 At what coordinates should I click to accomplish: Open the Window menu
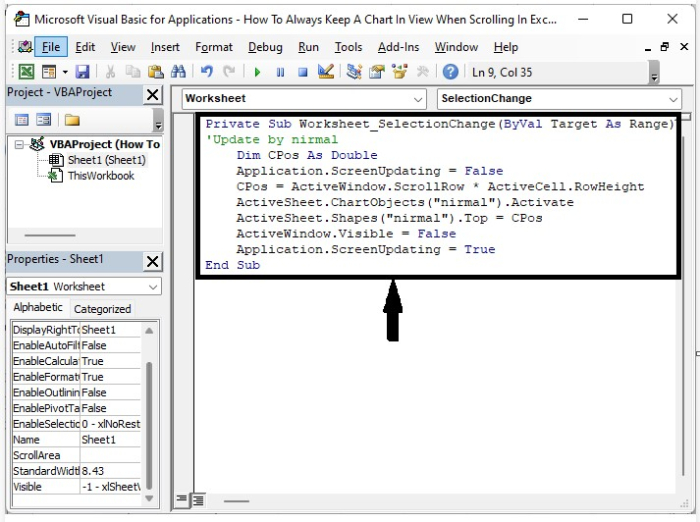click(x=456, y=47)
